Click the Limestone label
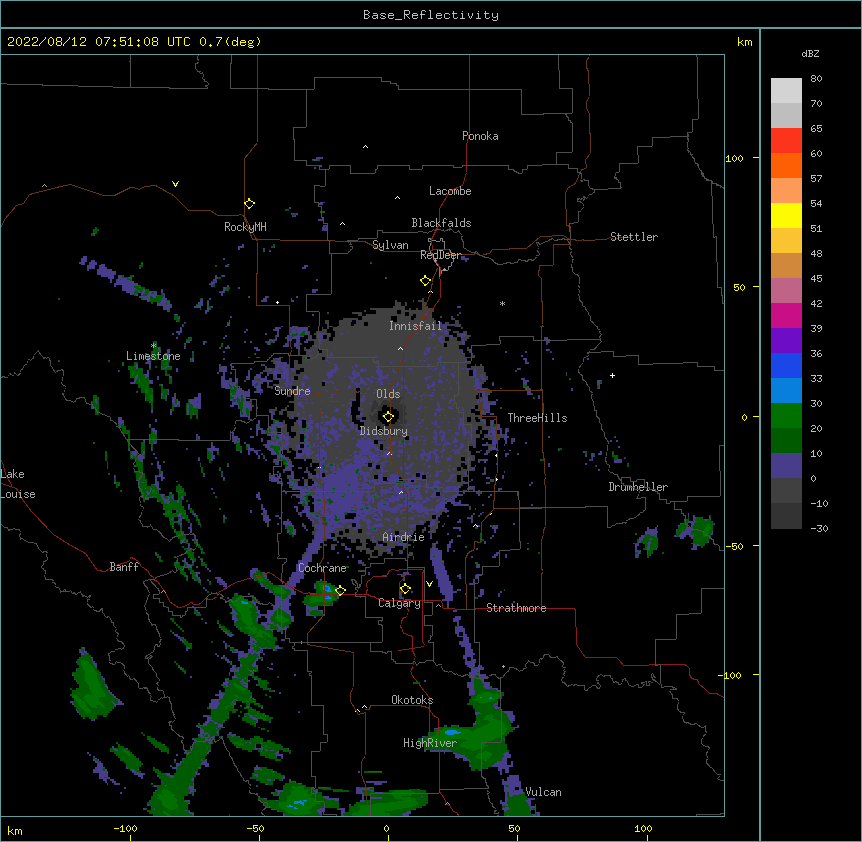The width and height of the screenshot is (862, 842). coord(153,356)
